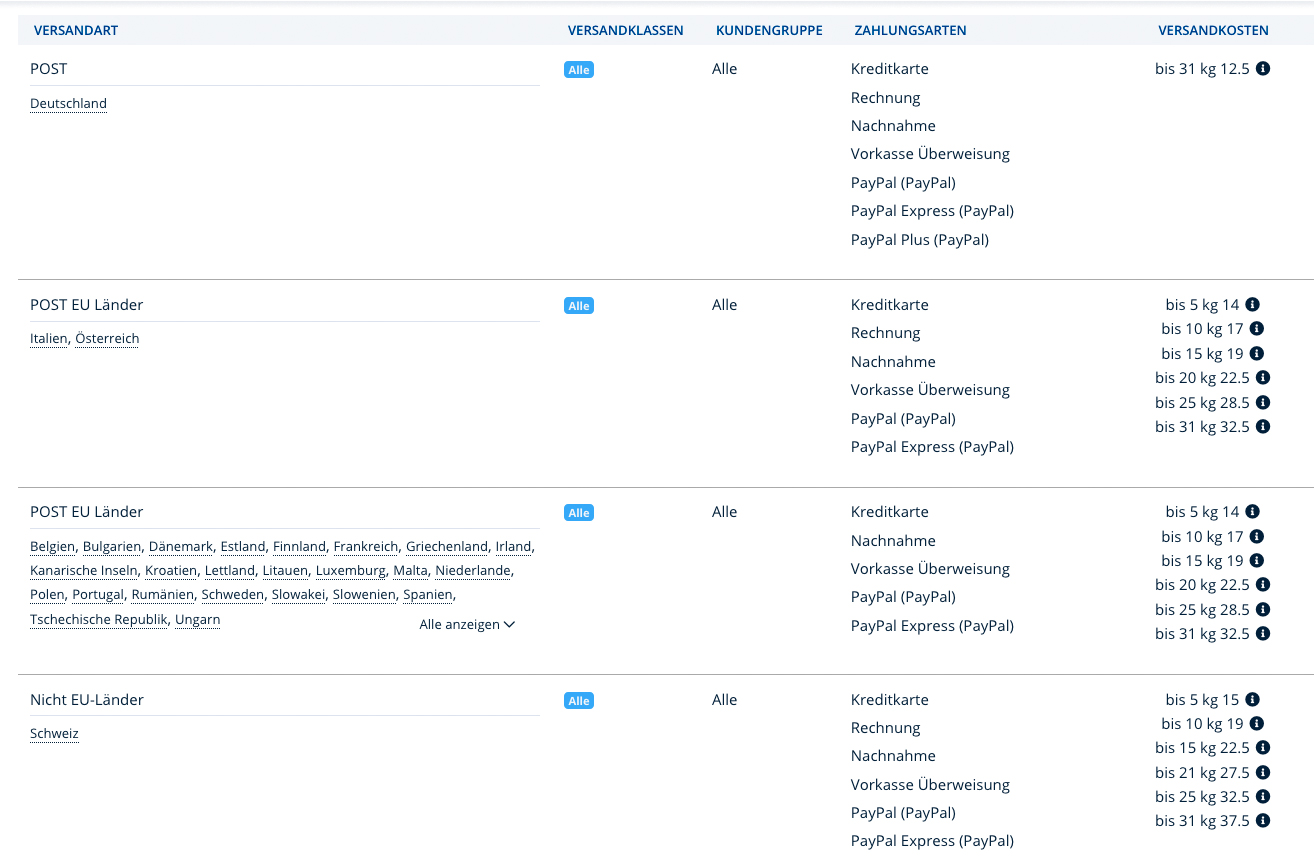The image size is (1314, 866).
Task: Click Alle badge in POST Deutschland row
Action: [578, 70]
